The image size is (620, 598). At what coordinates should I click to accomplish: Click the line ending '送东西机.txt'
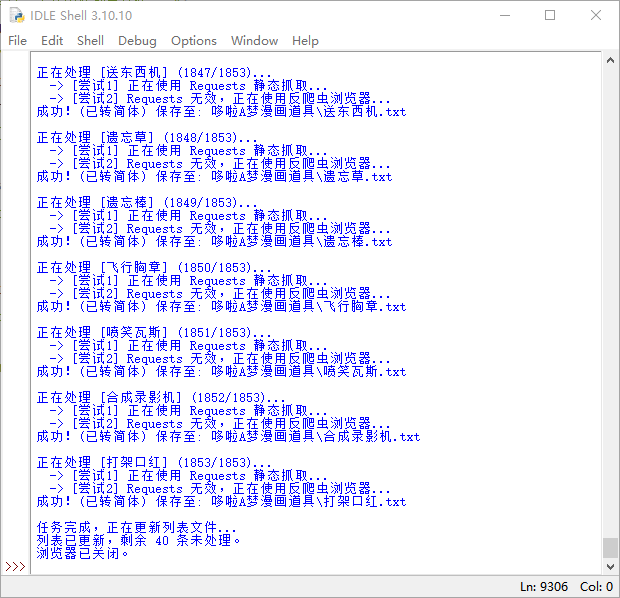coord(221,112)
